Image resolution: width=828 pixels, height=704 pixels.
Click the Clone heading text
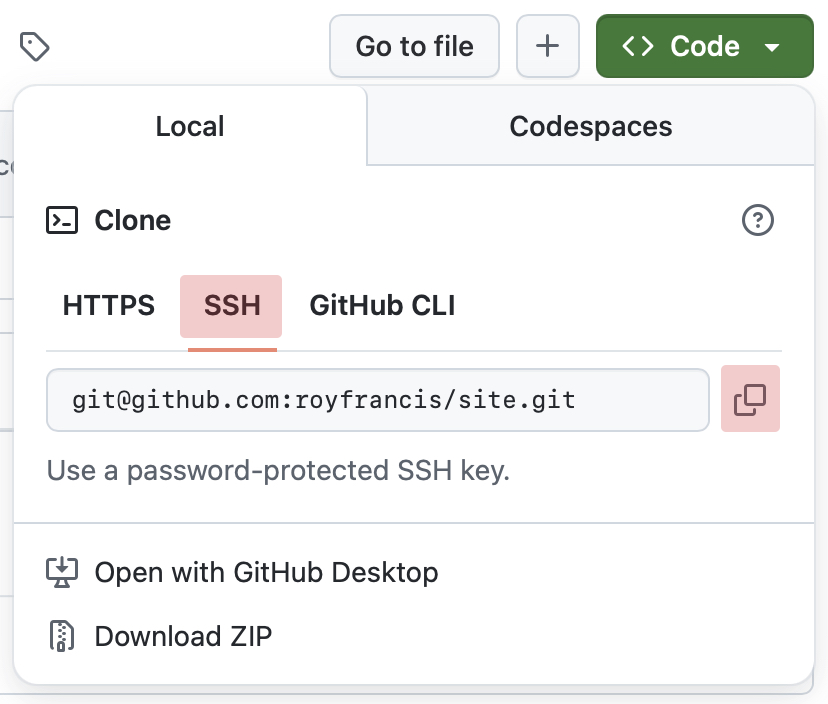133,220
